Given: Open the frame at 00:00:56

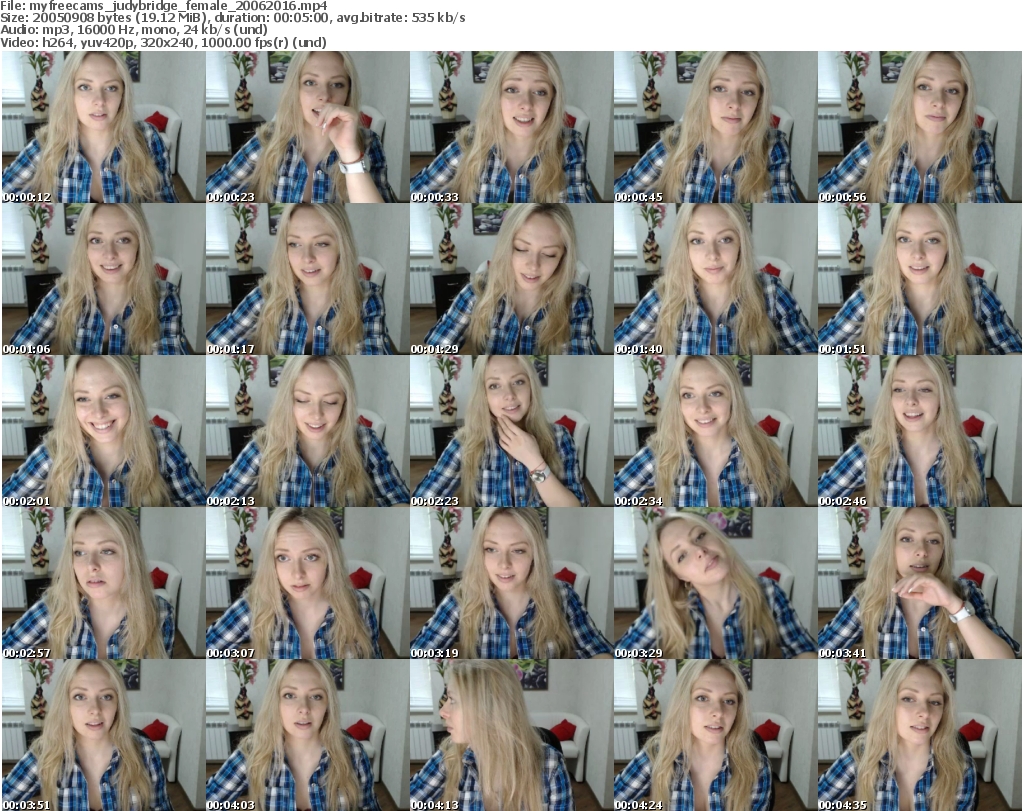Looking at the screenshot, I should pos(920,127).
